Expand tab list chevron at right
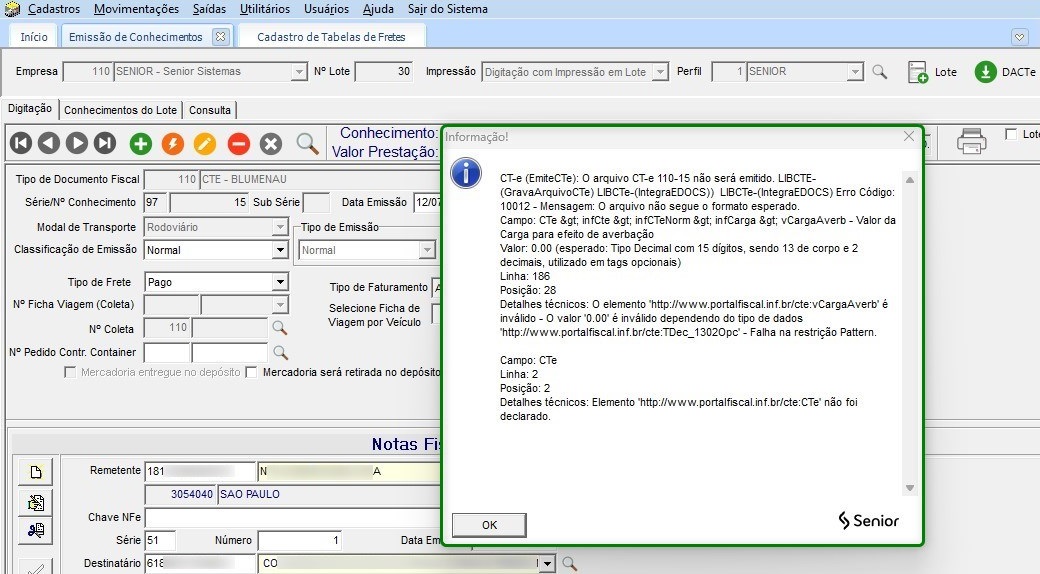Screen dimensions: 1040x574 [1020, 37]
